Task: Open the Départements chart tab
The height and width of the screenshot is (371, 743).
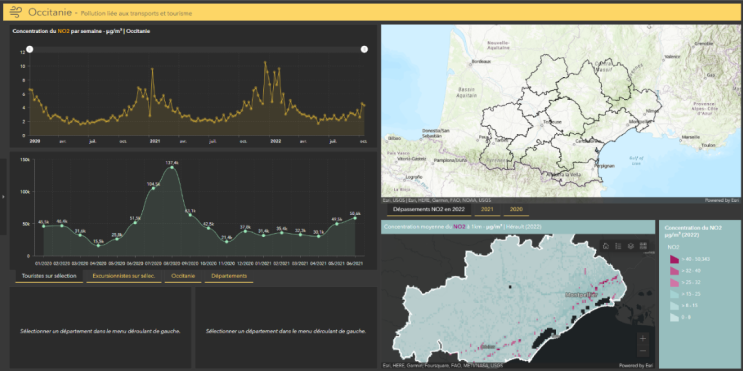Action: pos(229,276)
